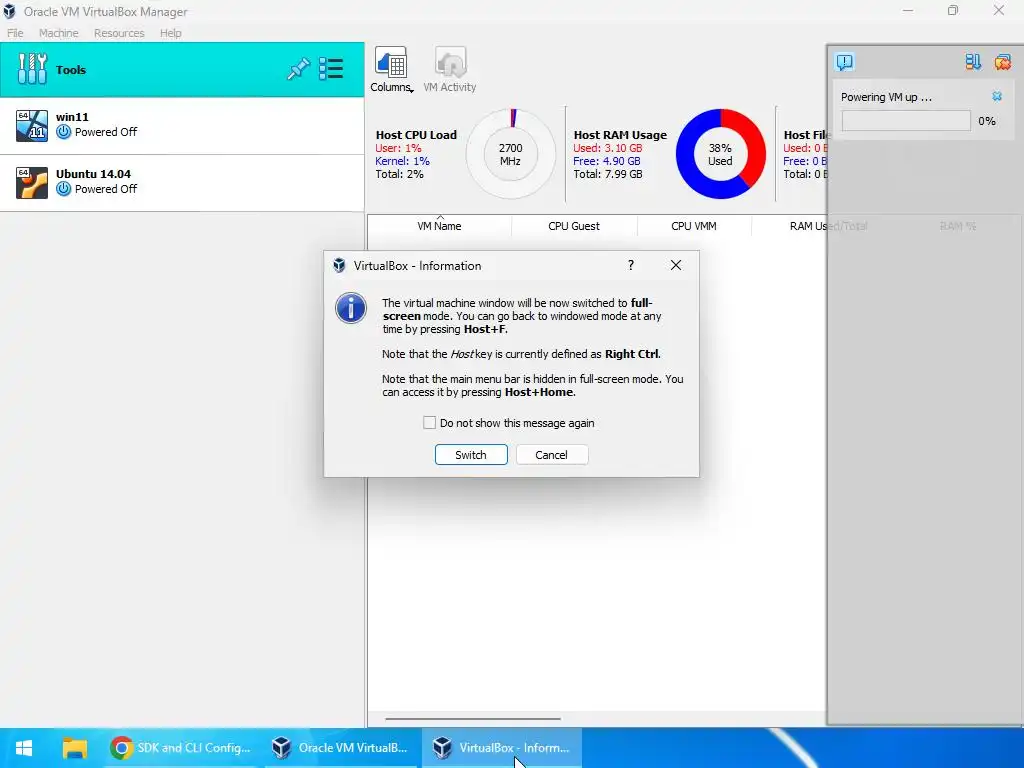Click the VirtualBox Manager title bar icon
The height and width of the screenshot is (768, 1024).
tap(9, 11)
